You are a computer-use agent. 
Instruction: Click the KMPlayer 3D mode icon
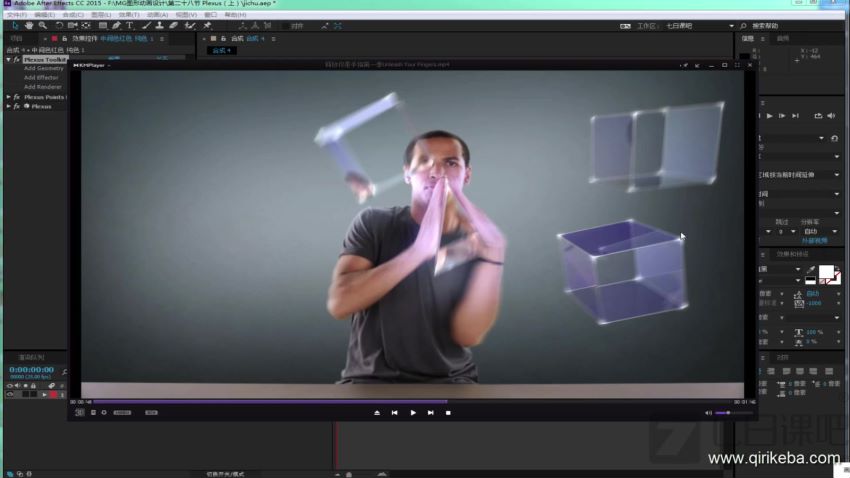tap(79, 412)
